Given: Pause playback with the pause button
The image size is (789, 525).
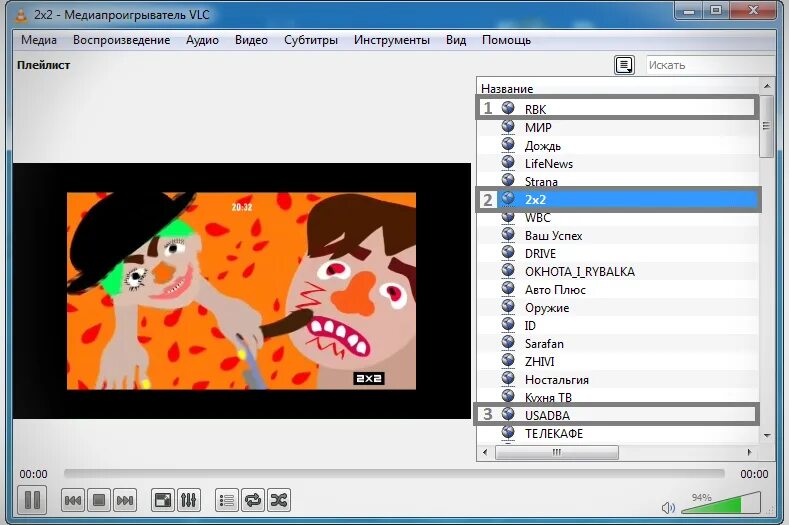Looking at the screenshot, I should 32,500.
